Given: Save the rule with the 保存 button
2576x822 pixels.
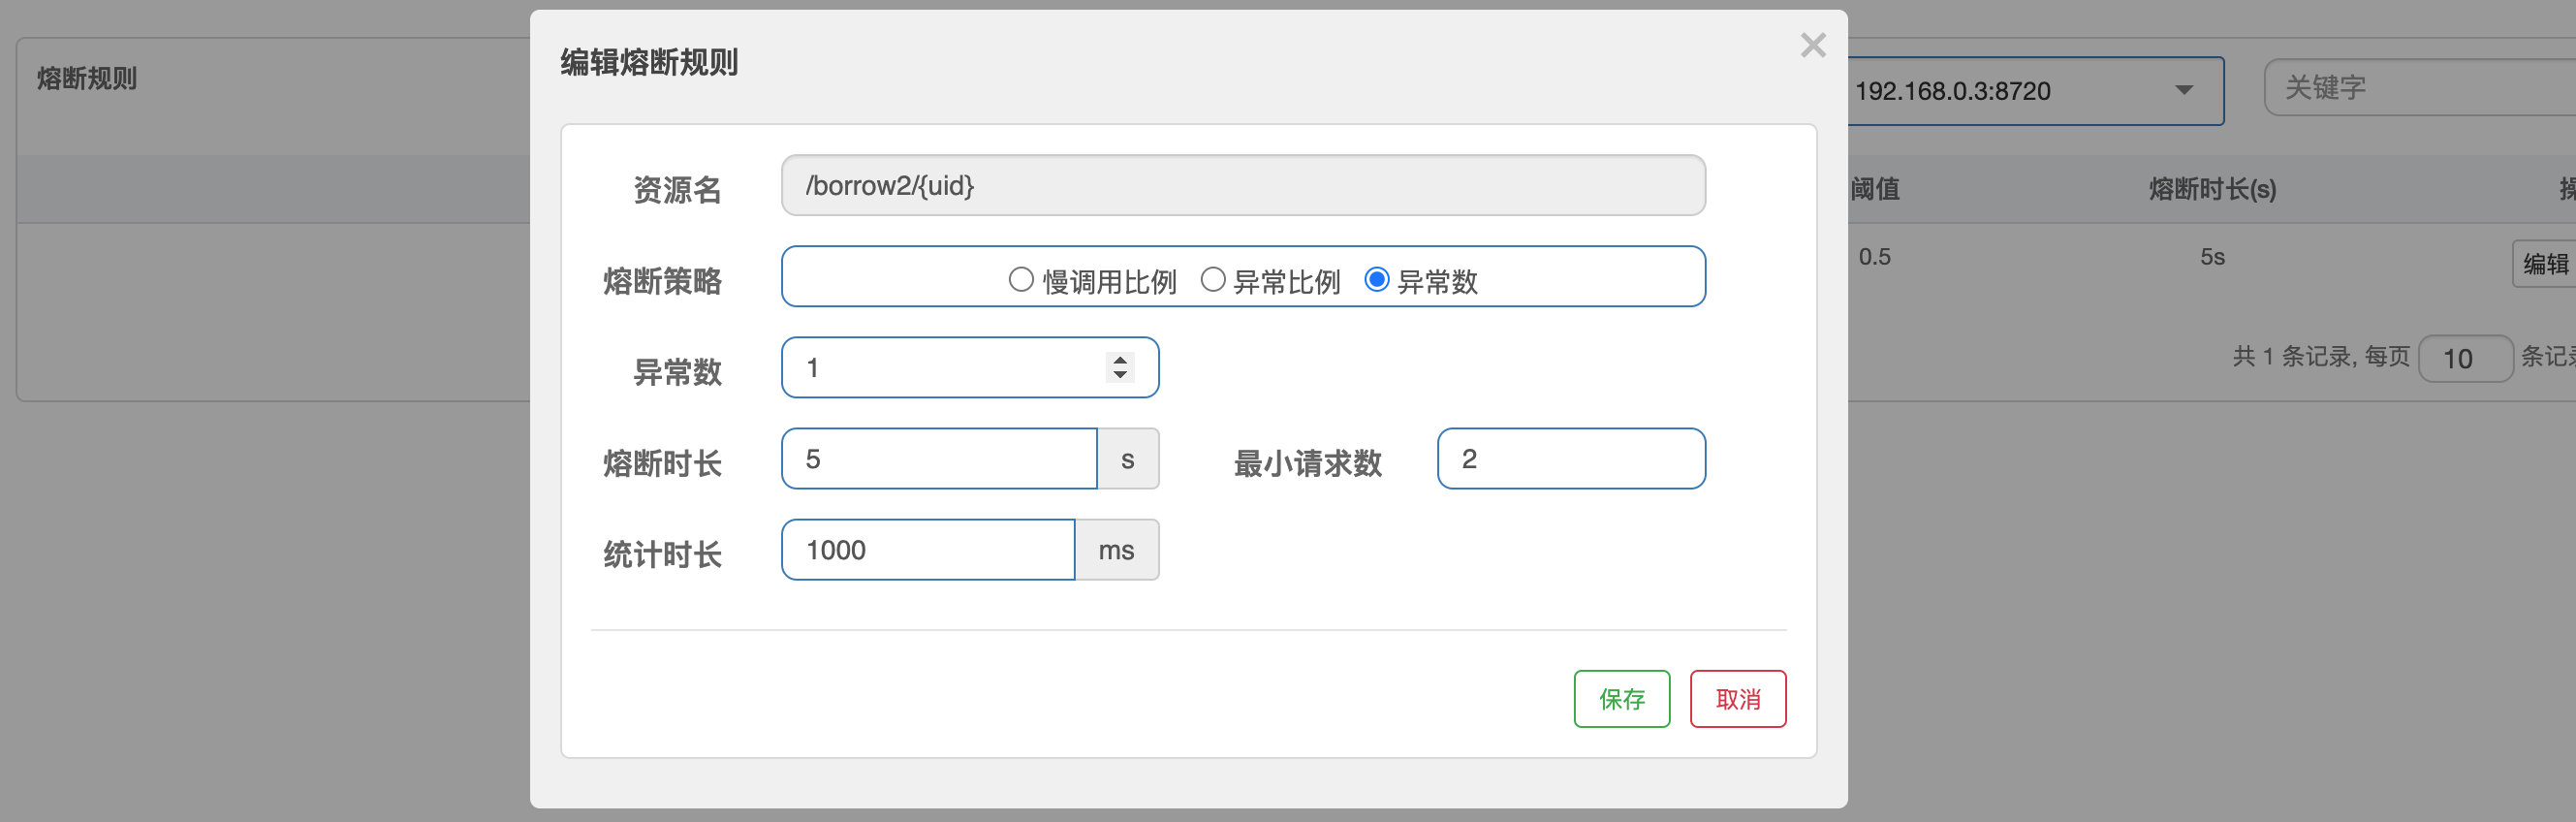Looking at the screenshot, I should tap(1621, 699).
